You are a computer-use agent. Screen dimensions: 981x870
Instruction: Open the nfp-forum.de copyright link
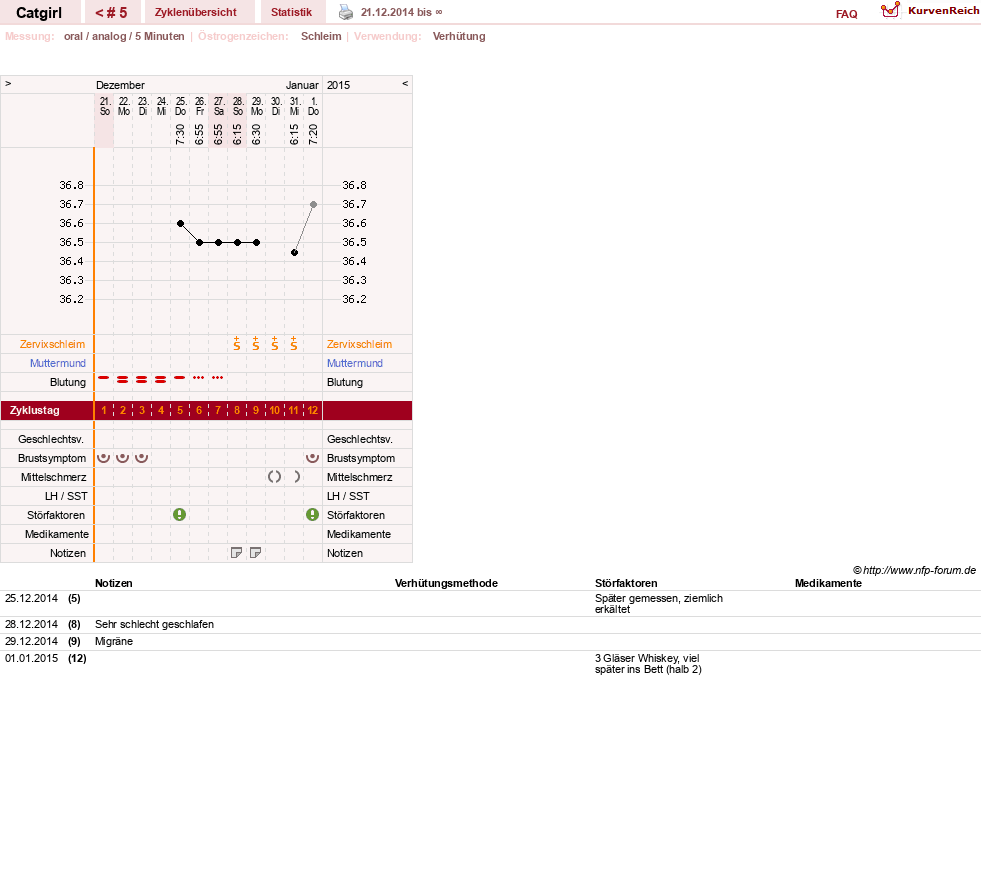pyautogui.click(x=914, y=570)
